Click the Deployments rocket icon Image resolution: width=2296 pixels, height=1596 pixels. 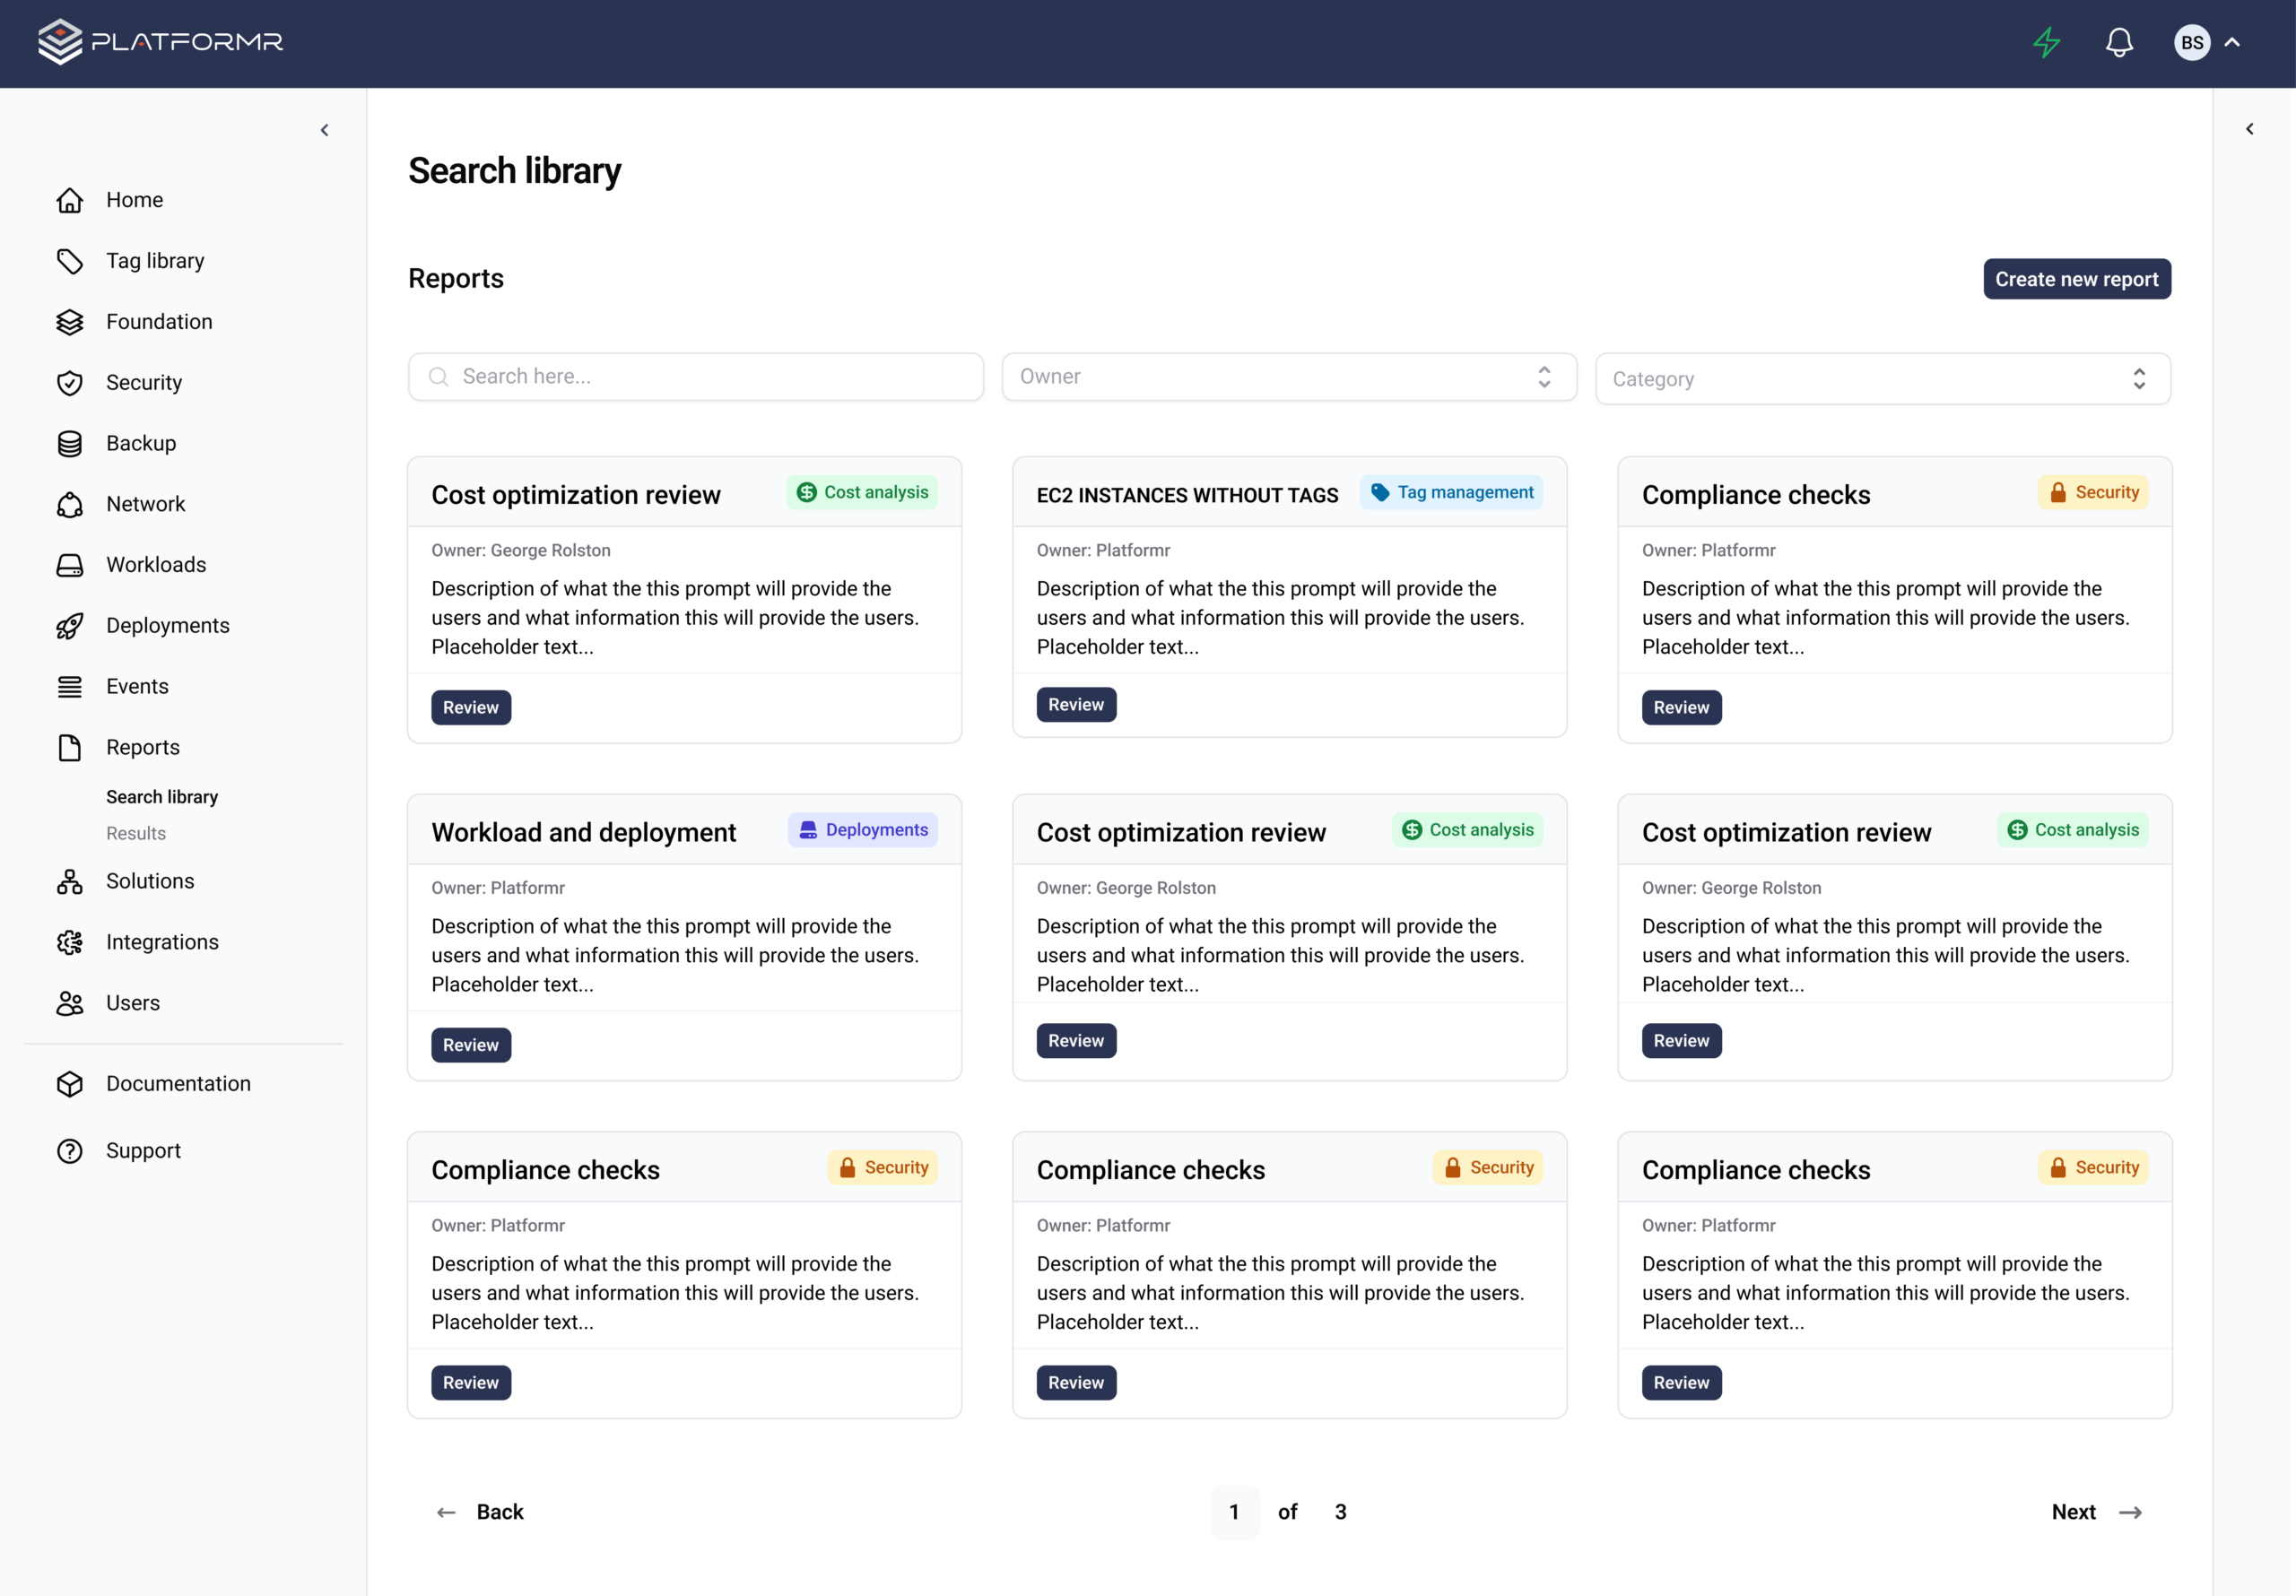pyautogui.click(x=69, y=626)
